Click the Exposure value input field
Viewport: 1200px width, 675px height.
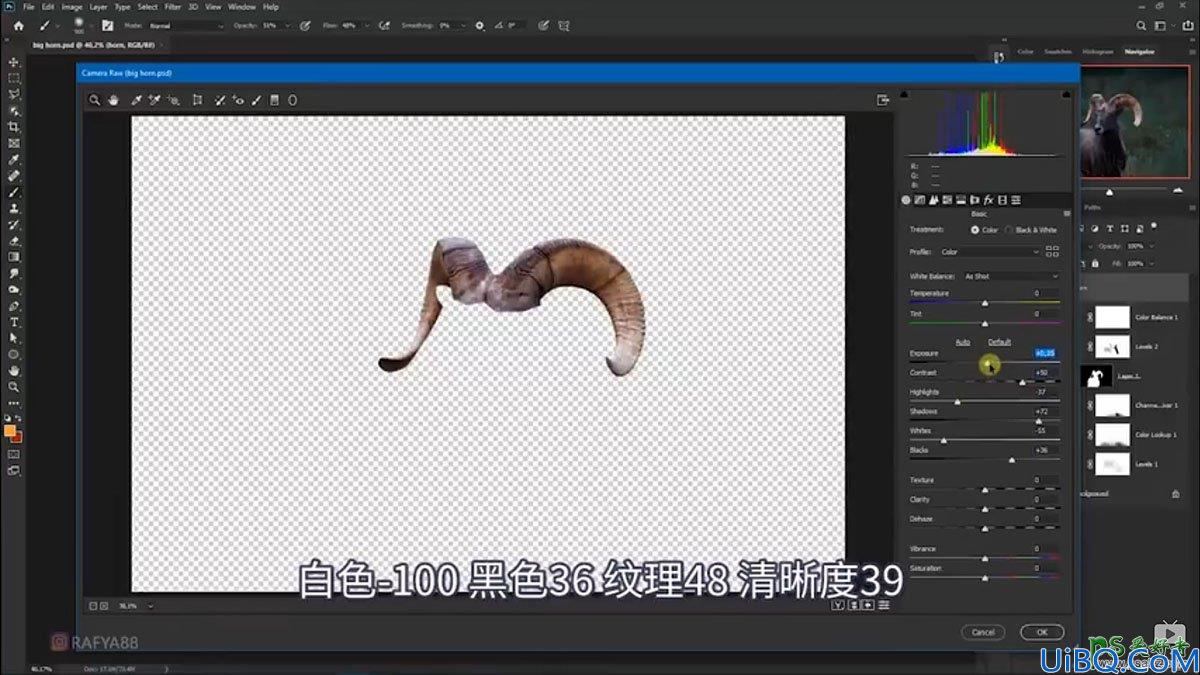[1045, 353]
